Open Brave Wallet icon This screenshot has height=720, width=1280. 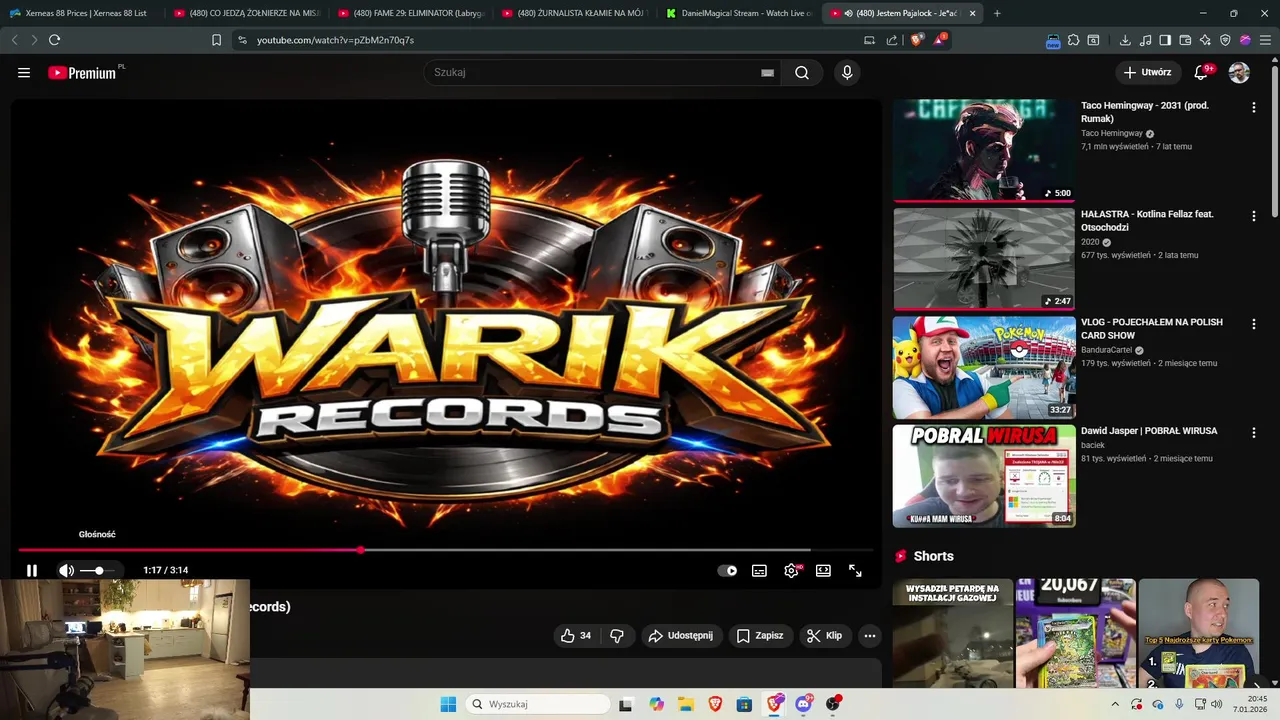pos(1185,40)
